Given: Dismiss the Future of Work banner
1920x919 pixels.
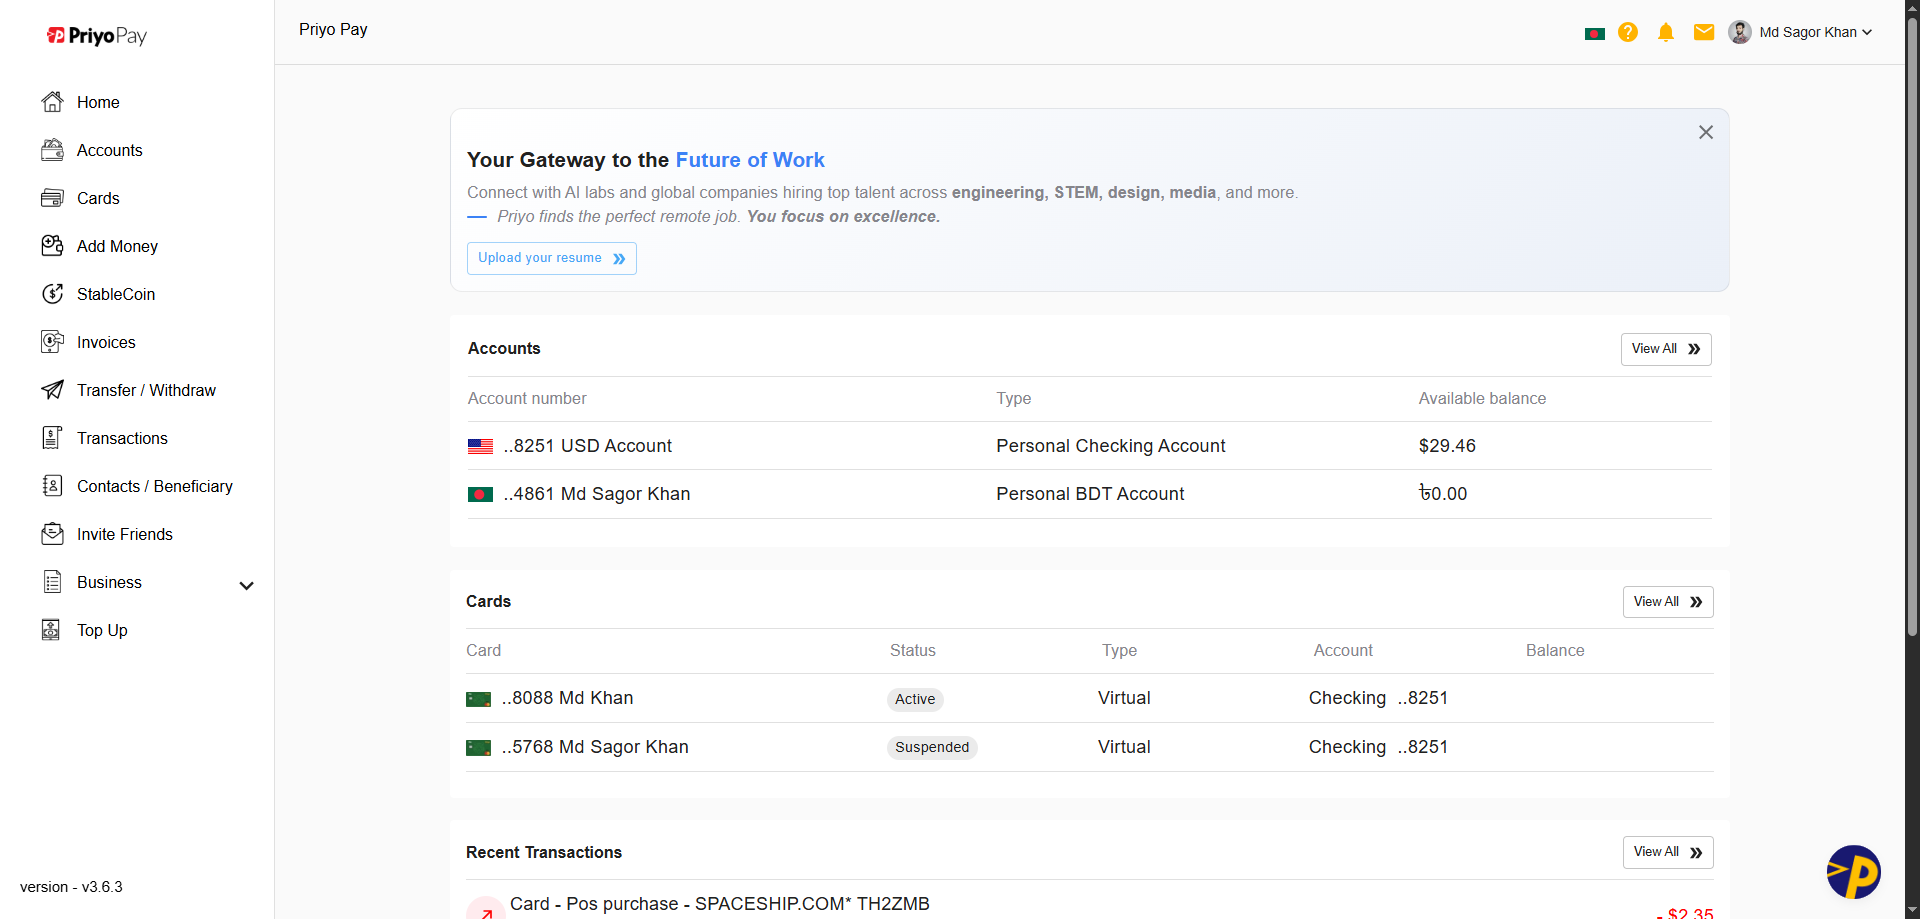Looking at the screenshot, I should pos(1706,131).
